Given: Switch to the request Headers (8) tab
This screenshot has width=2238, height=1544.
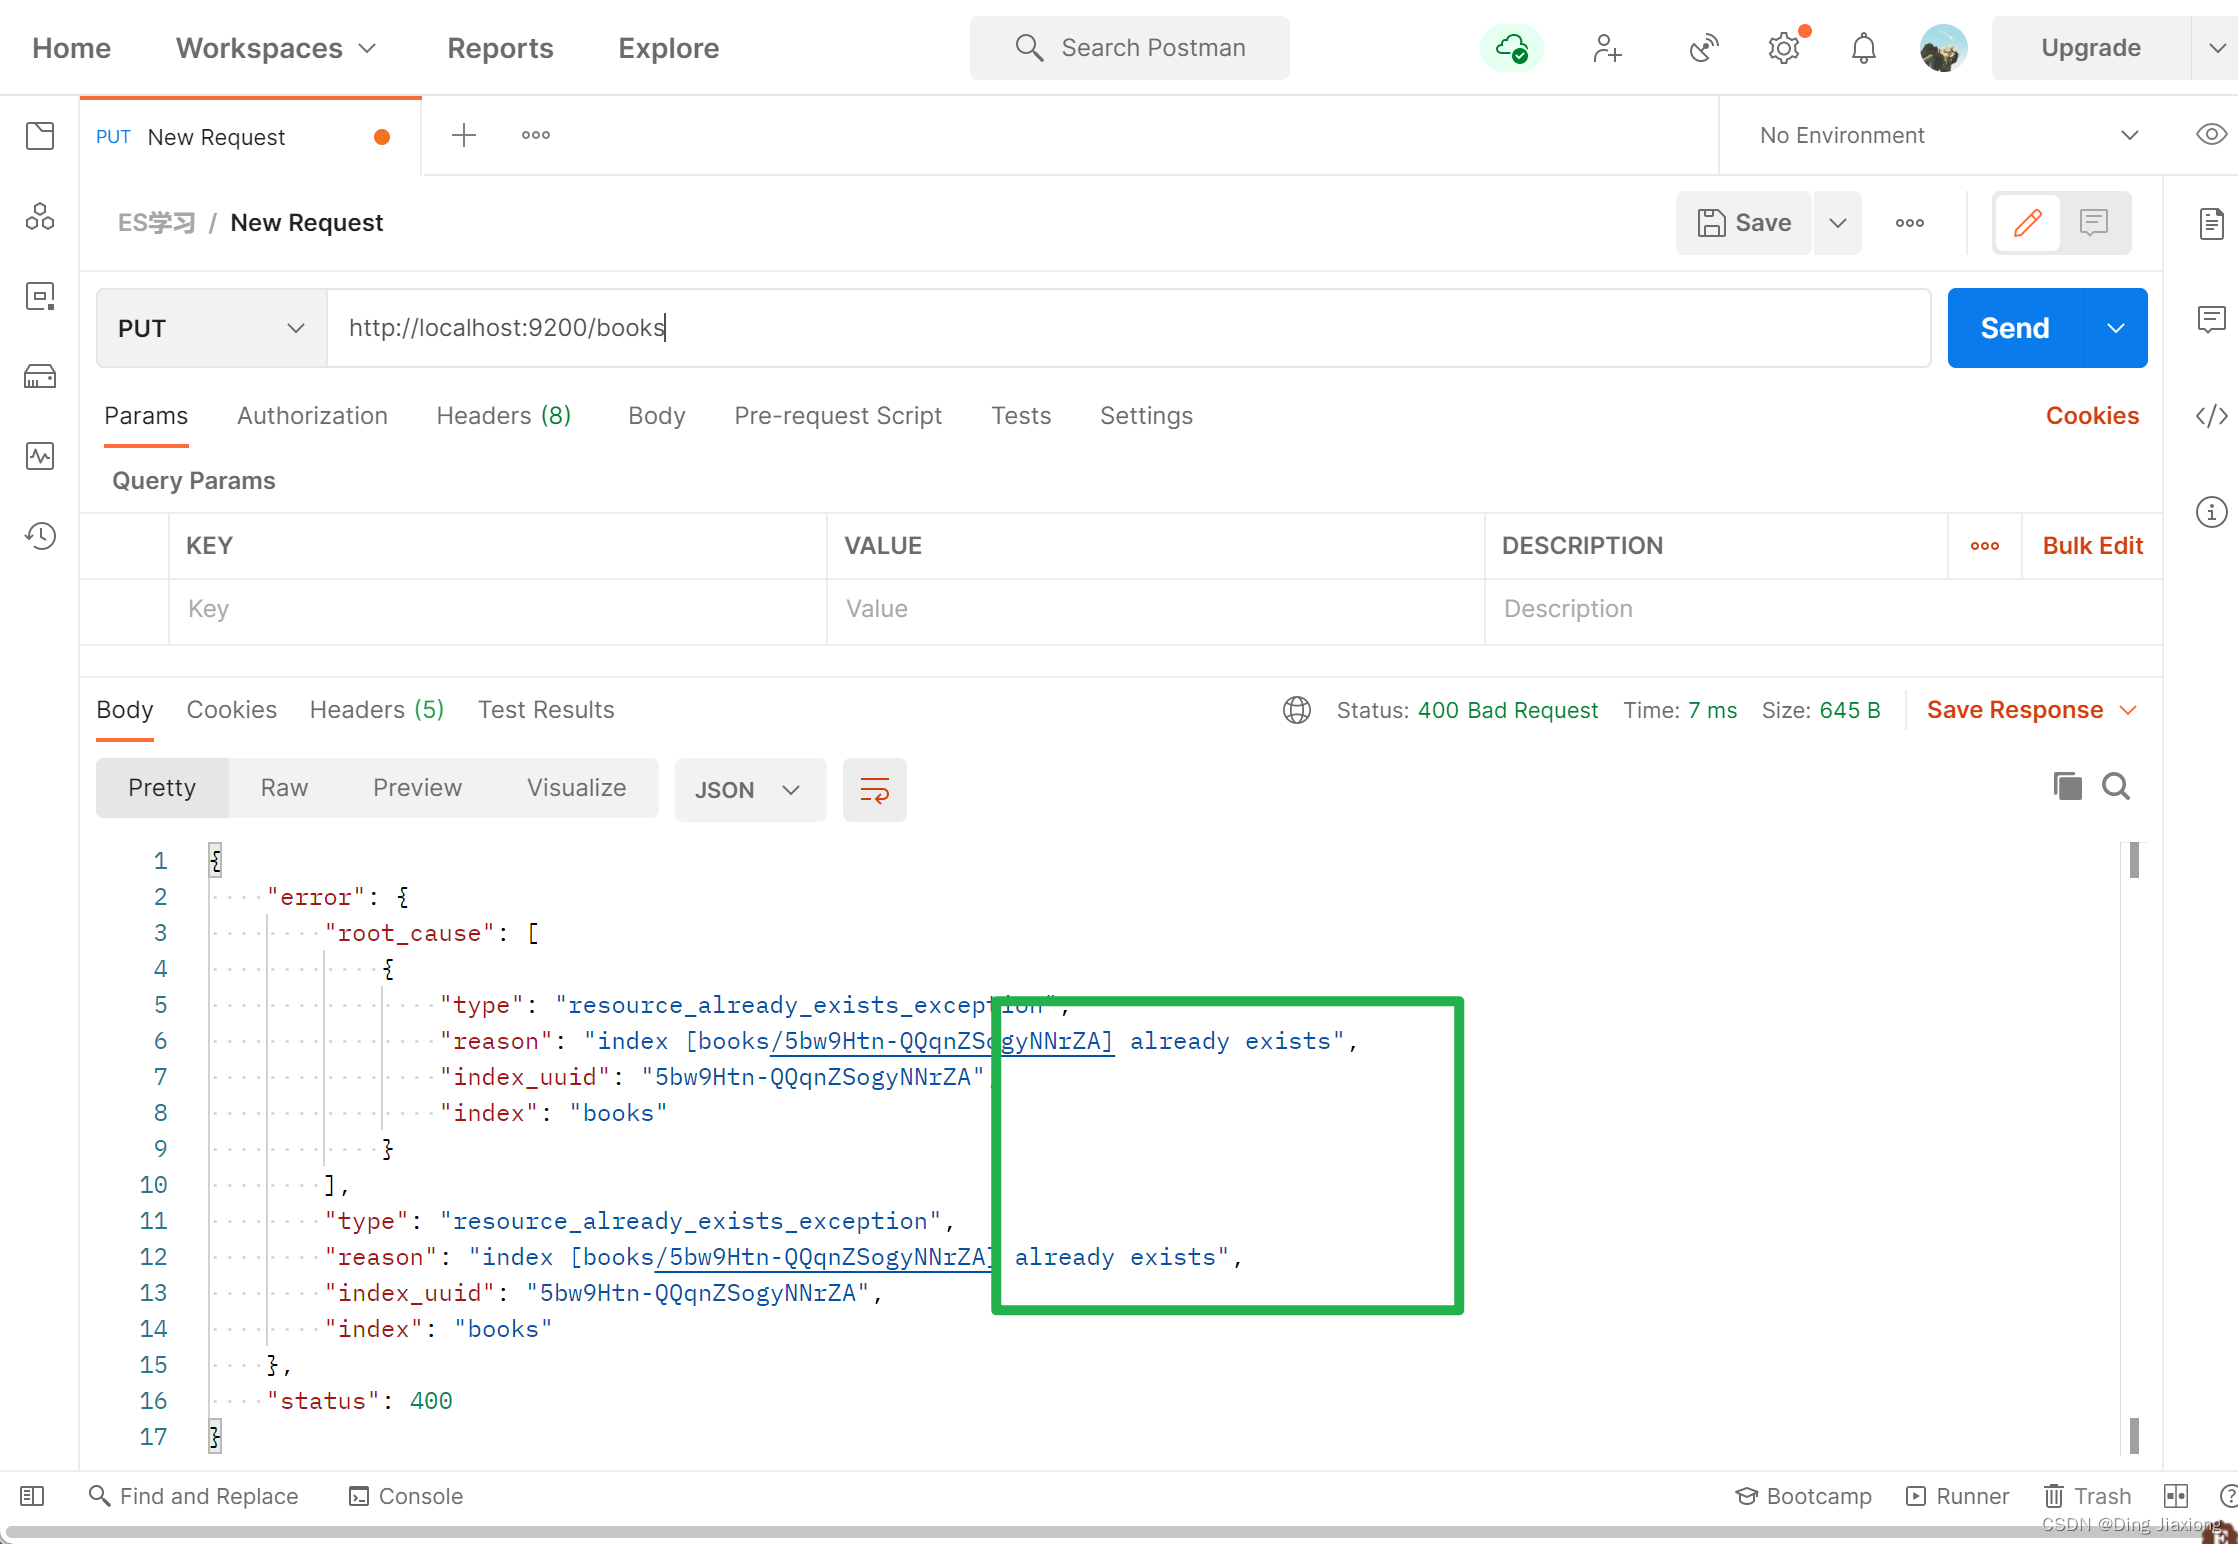Looking at the screenshot, I should 504,416.
